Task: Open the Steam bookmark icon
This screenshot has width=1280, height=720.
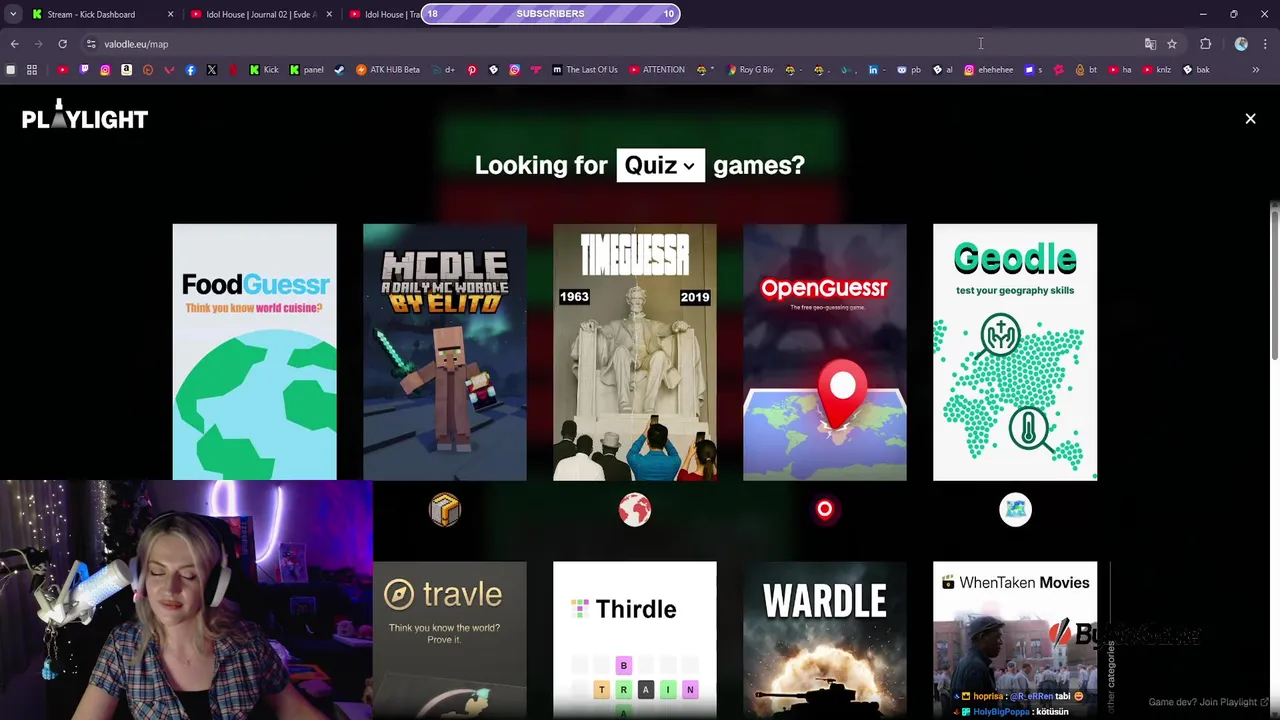Action: (x=339, y=70)
